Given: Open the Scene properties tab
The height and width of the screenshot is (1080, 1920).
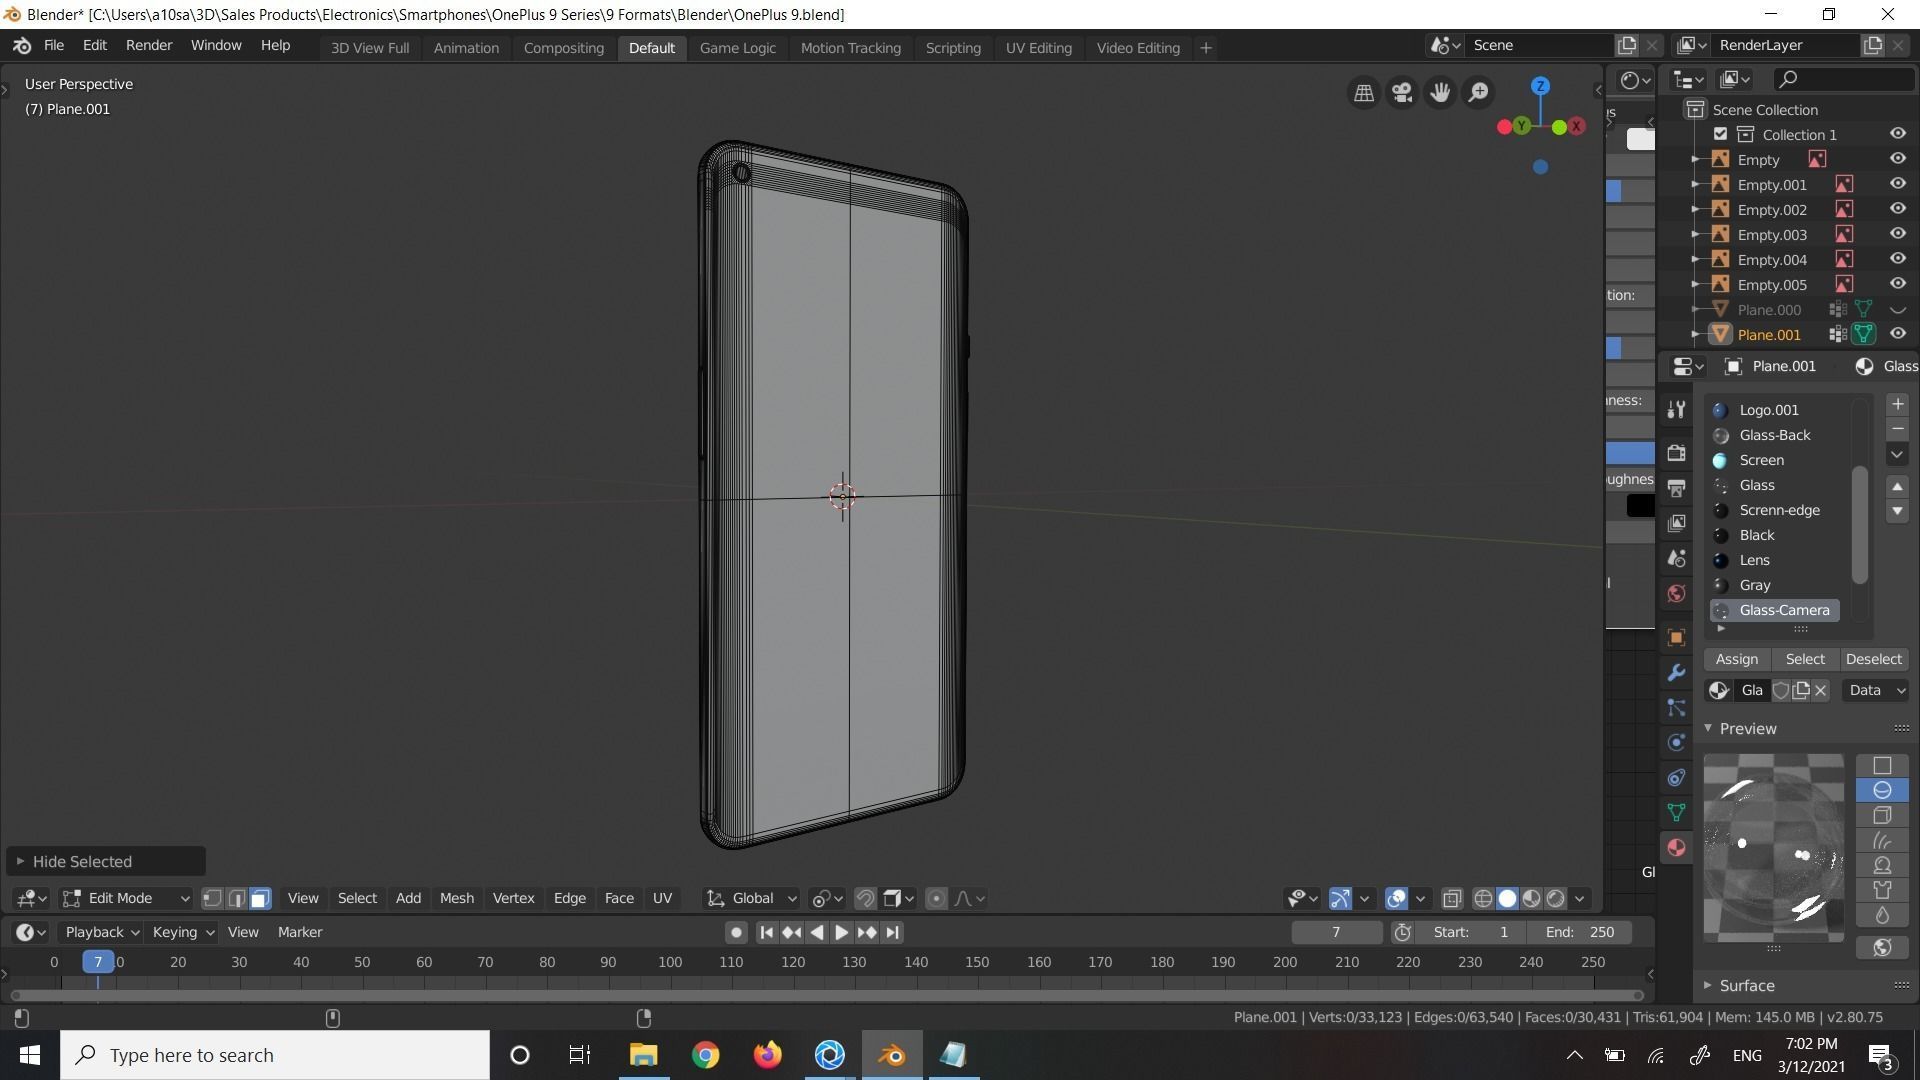Looking at the screenshot, I should (x=1677, y=558).
